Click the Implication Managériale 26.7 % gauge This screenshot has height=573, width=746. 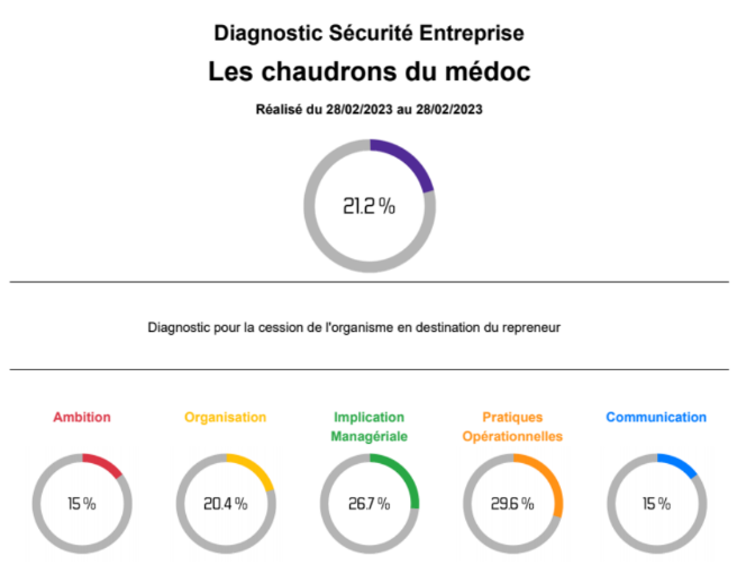point(369,503)
